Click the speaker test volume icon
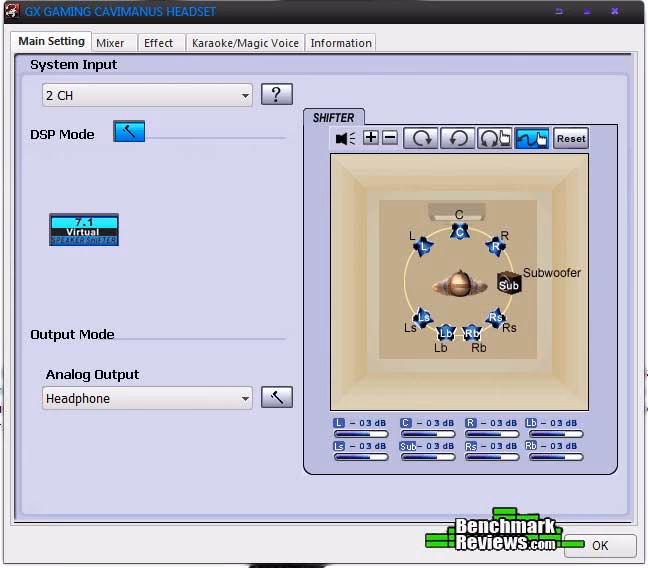The width and height of the screenshot is (648, 568). (x=345, y=138)
